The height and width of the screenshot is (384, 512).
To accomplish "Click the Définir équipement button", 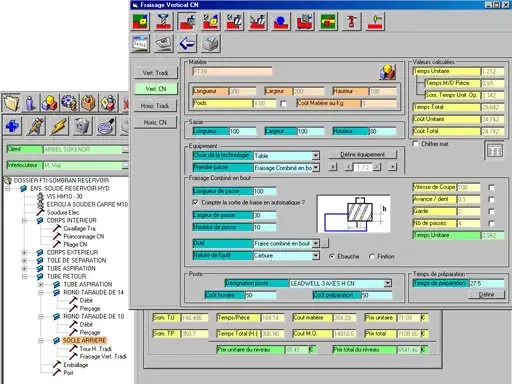I will click(362, 155).
